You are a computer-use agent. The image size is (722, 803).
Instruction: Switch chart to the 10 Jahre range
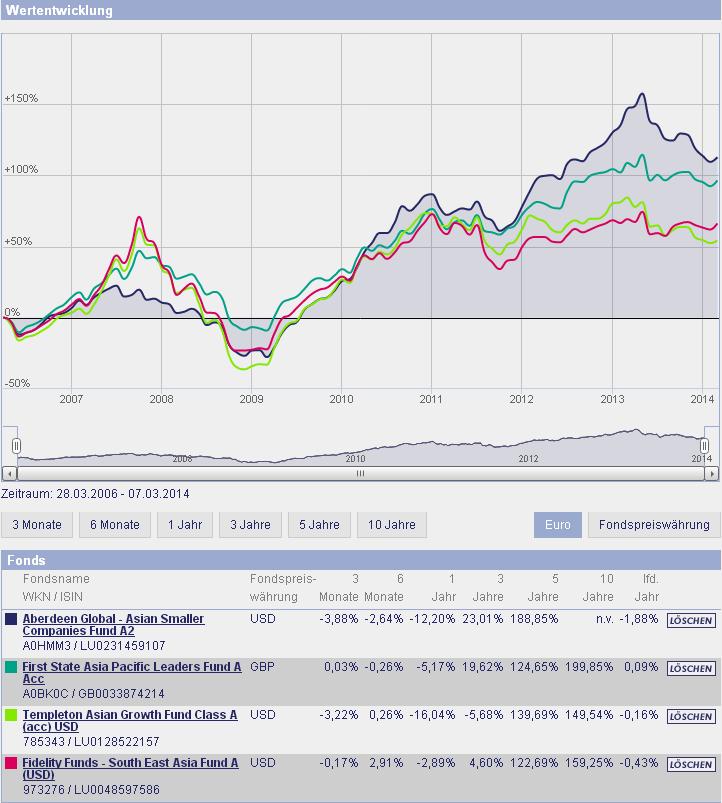click(392, 525)
